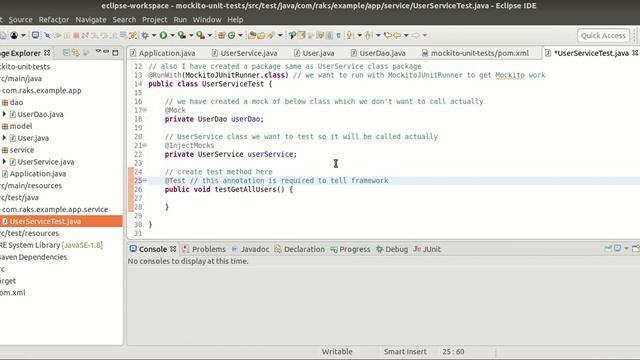Select the service package in Package Explorer
This screenshot has height=360, width=640.
[x=22, y=150]
